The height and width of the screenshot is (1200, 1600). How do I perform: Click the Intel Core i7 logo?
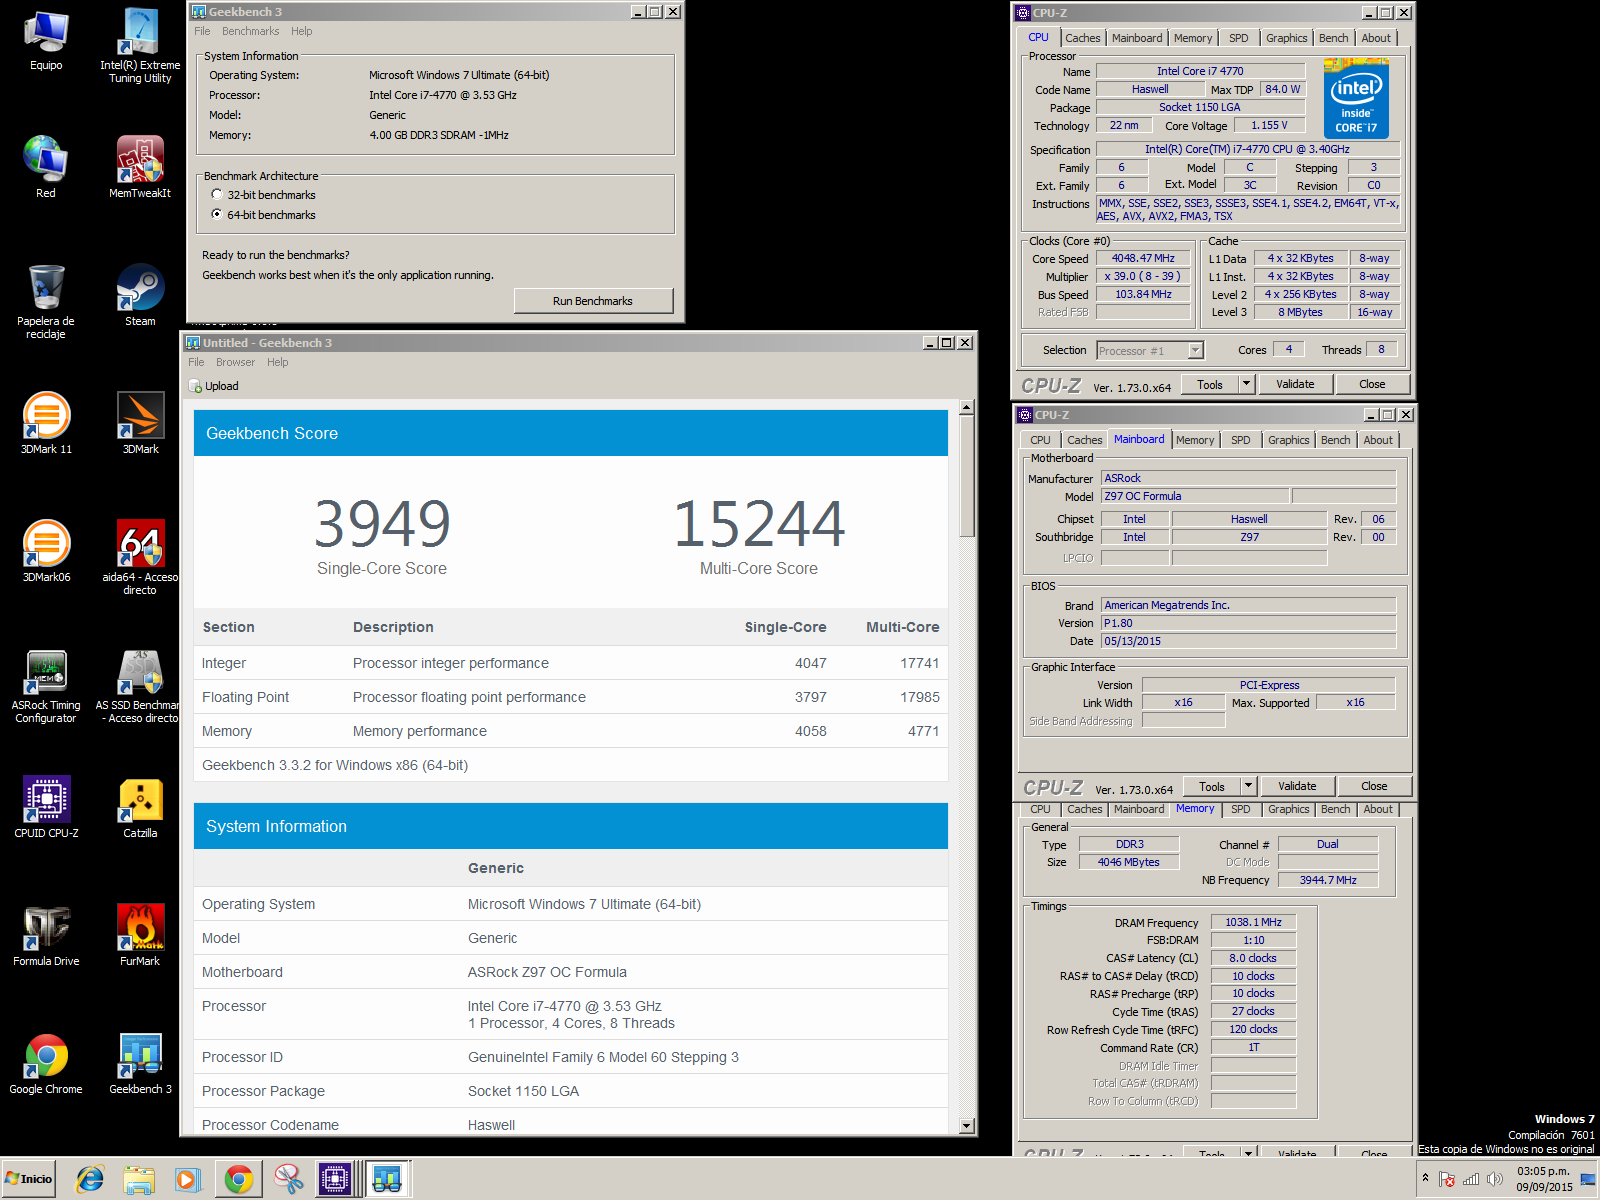pyautogui.click(x=1356, y=98)
